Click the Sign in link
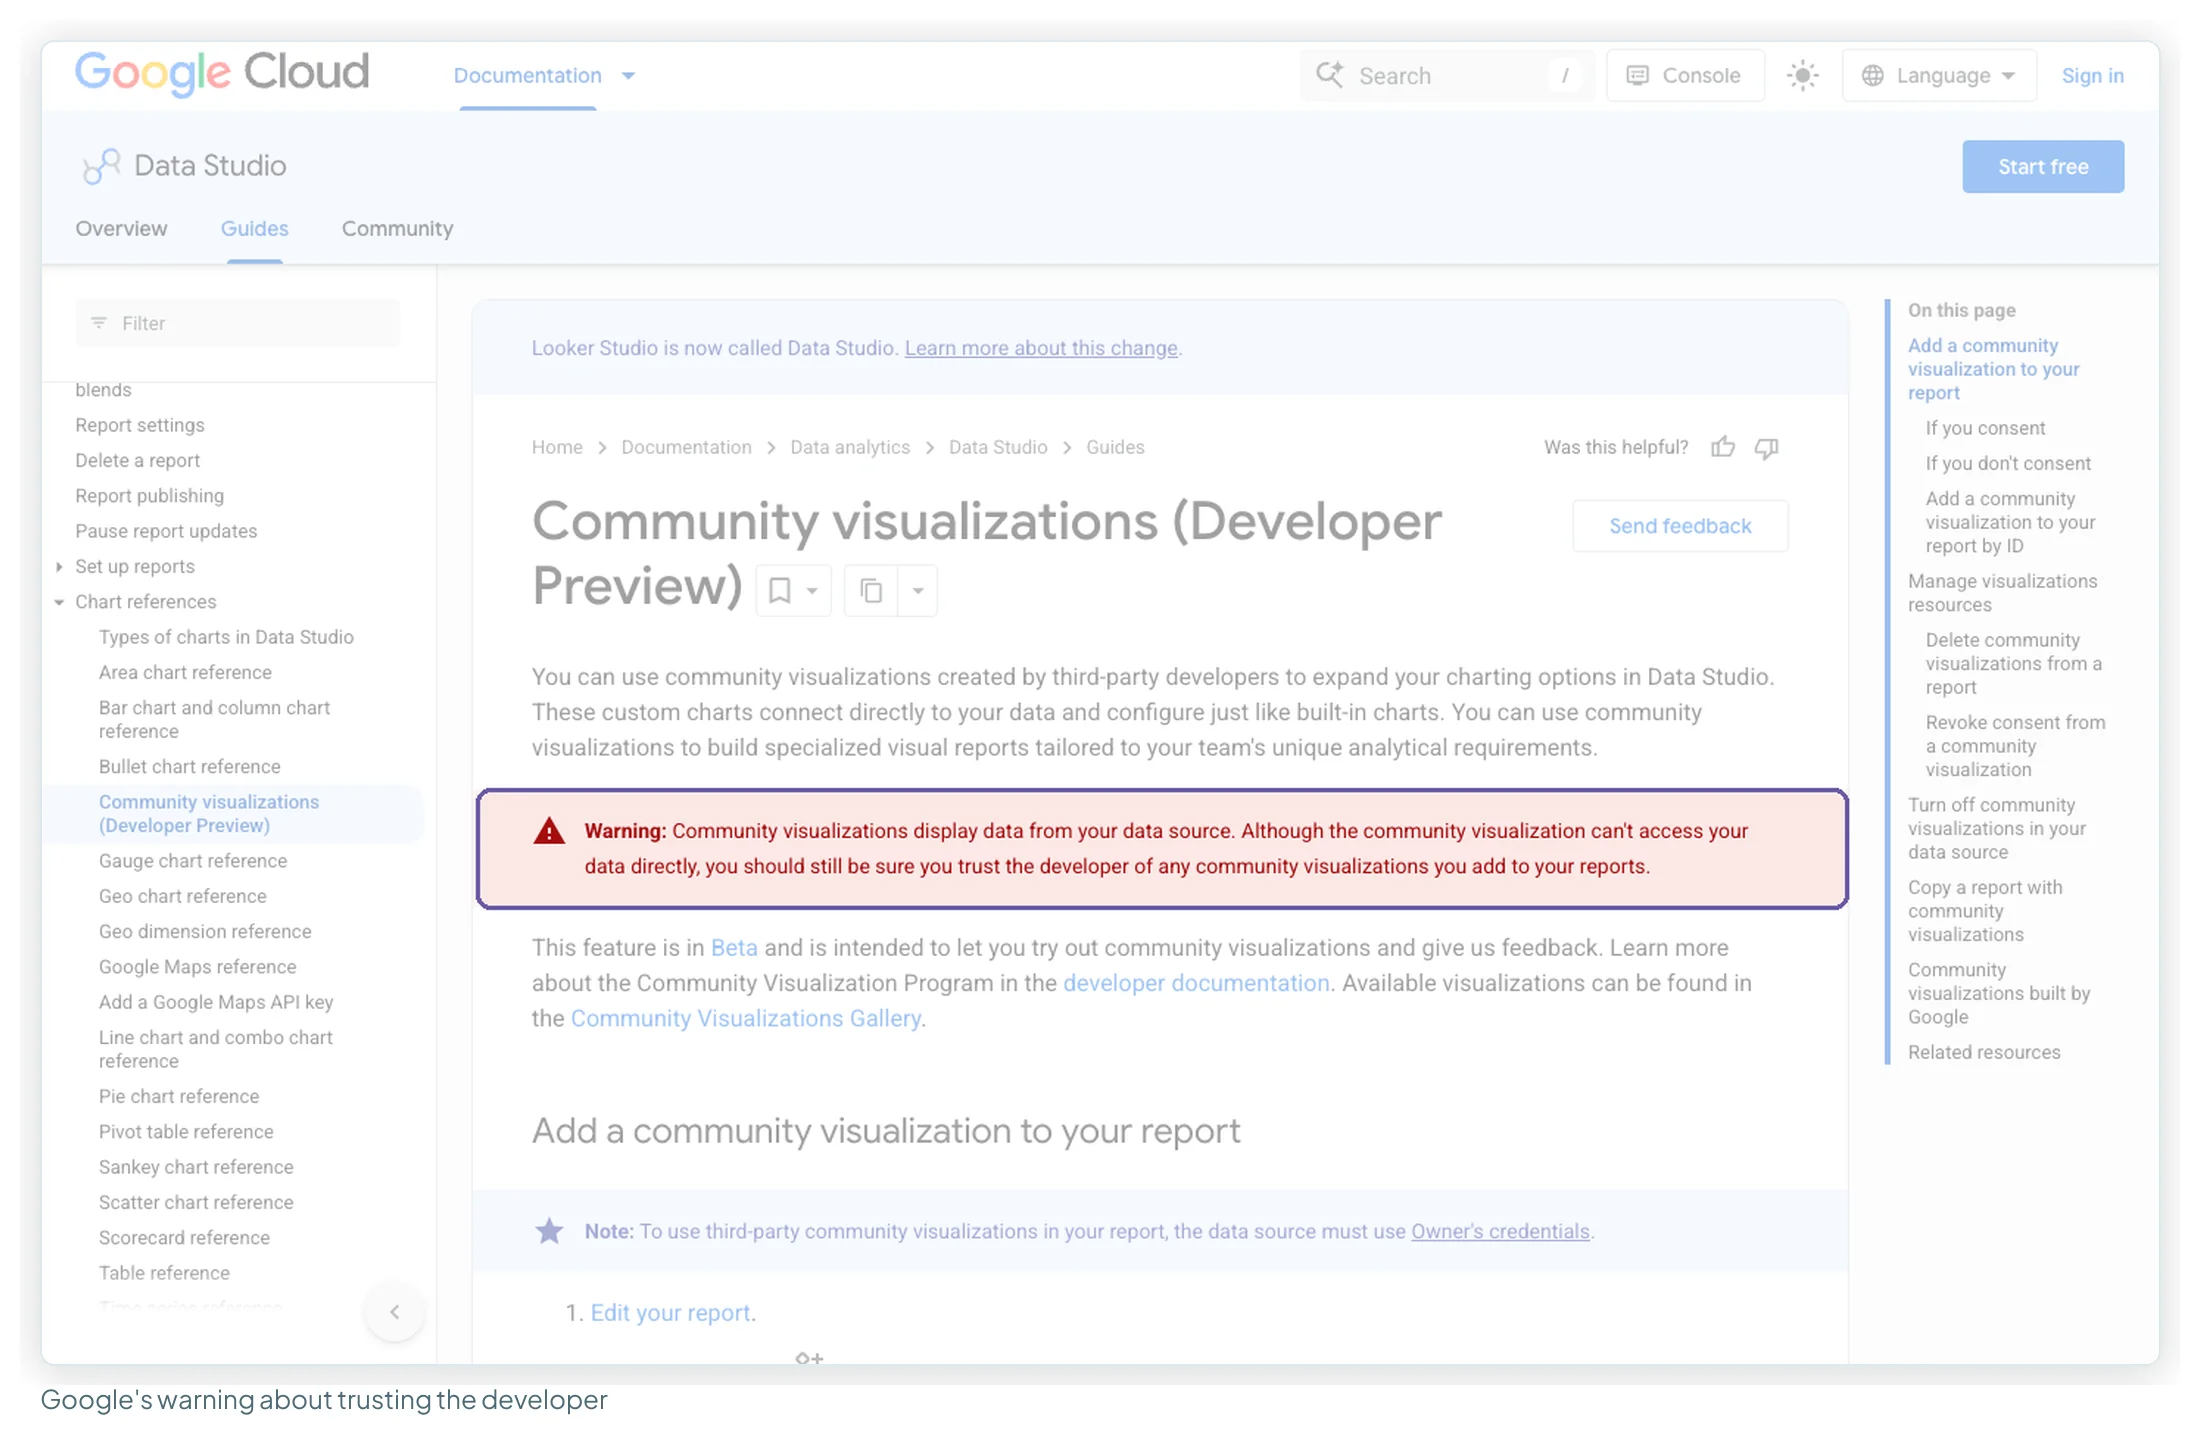Viewport: 2200px width, 1439px height. point(2092,76)
